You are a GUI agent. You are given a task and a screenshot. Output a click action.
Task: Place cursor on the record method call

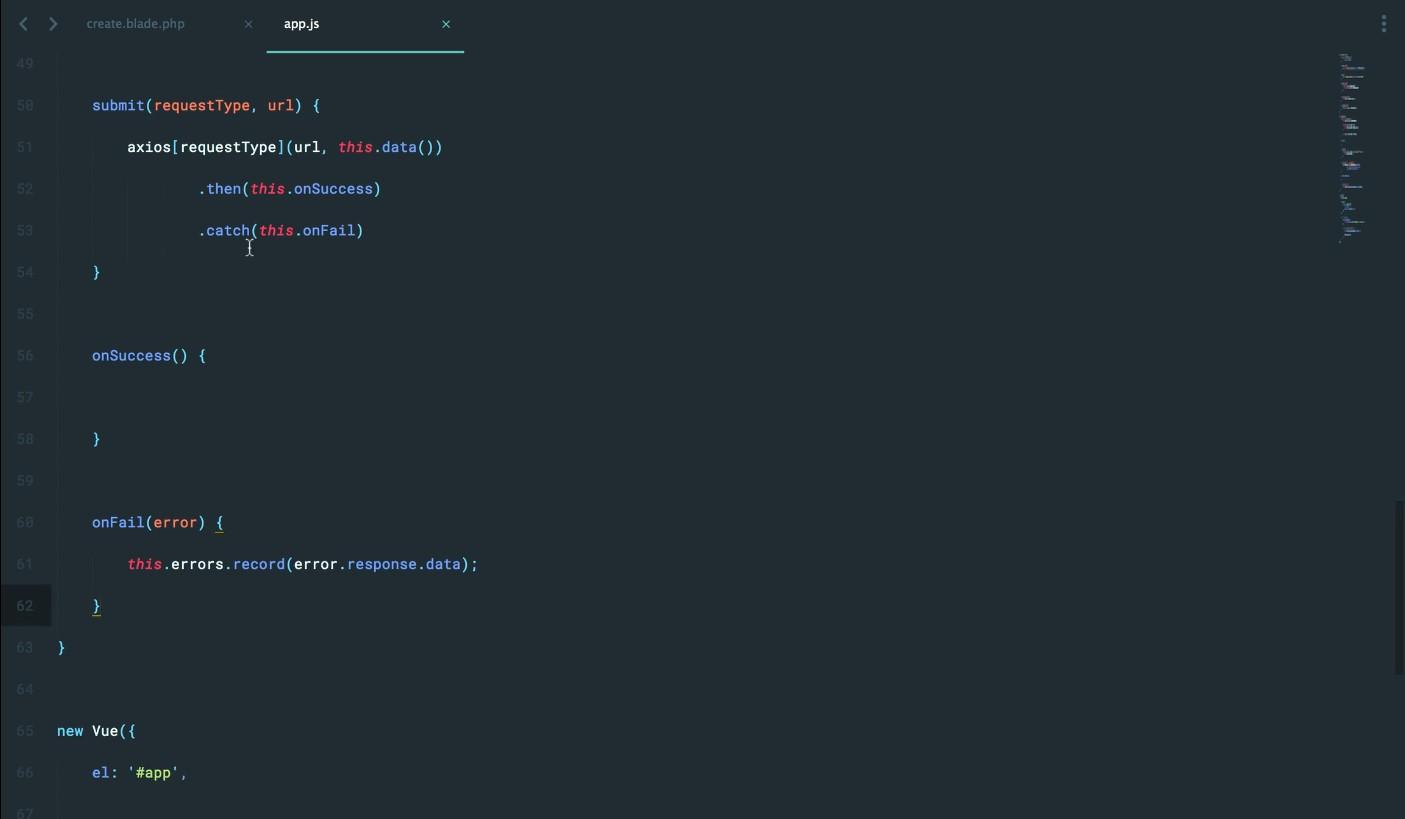pyautogui.click(x=259, y=565)
